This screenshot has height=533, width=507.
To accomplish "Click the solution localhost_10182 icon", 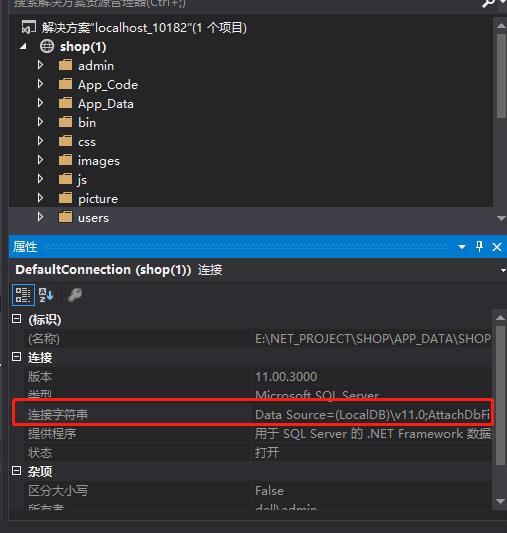I will coord(29,27).
